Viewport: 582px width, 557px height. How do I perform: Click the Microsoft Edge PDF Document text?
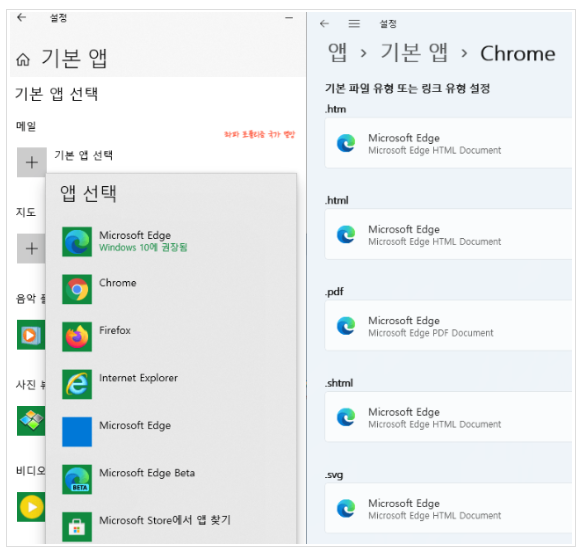(431, 333)
